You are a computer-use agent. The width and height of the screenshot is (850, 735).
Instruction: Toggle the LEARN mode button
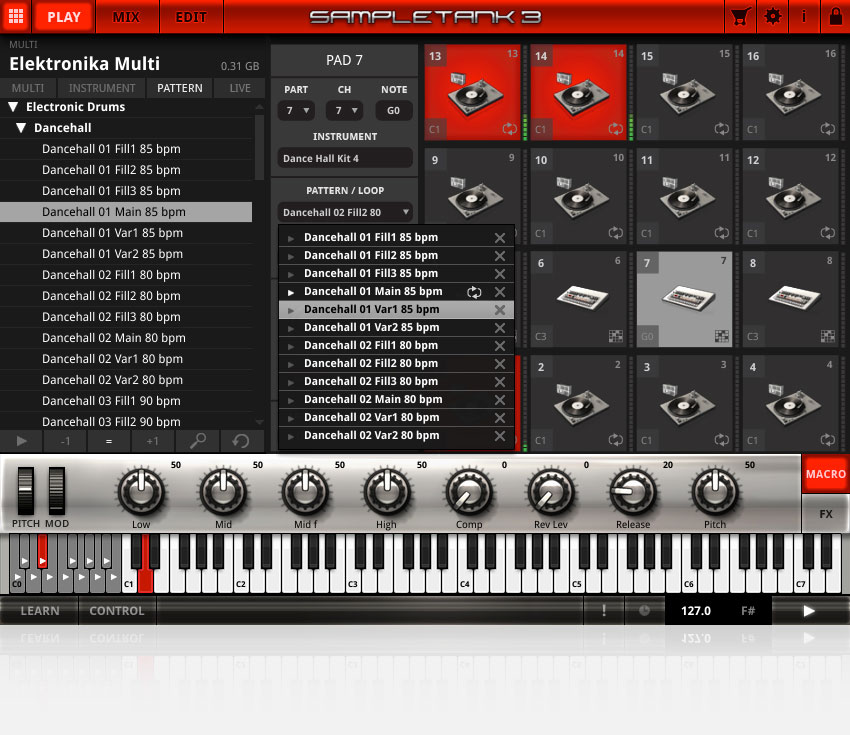coord(38,610)
